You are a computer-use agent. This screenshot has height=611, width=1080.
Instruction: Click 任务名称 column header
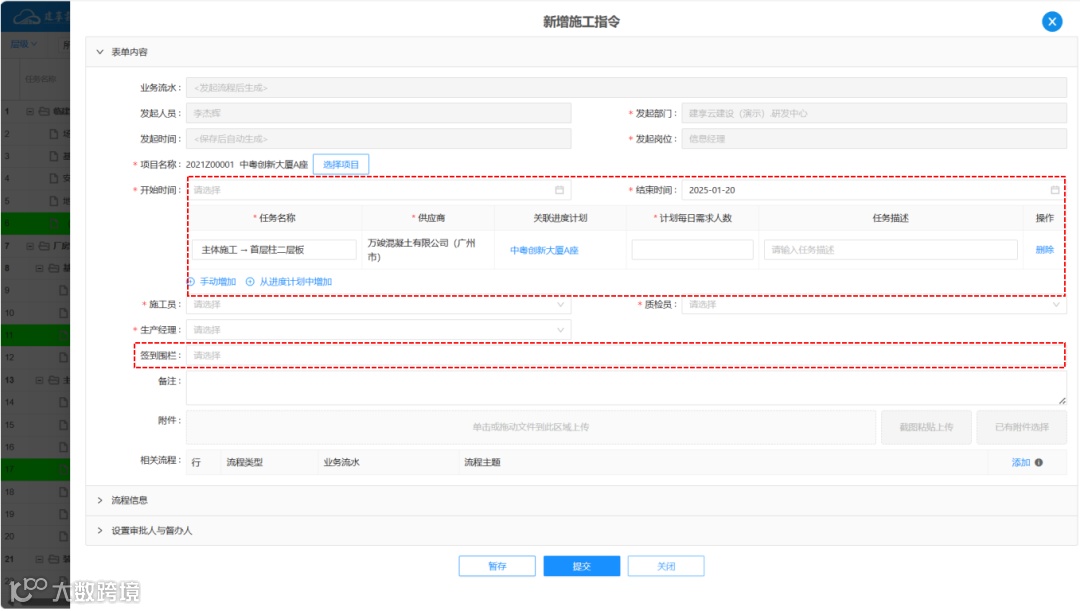pos(277,218)
